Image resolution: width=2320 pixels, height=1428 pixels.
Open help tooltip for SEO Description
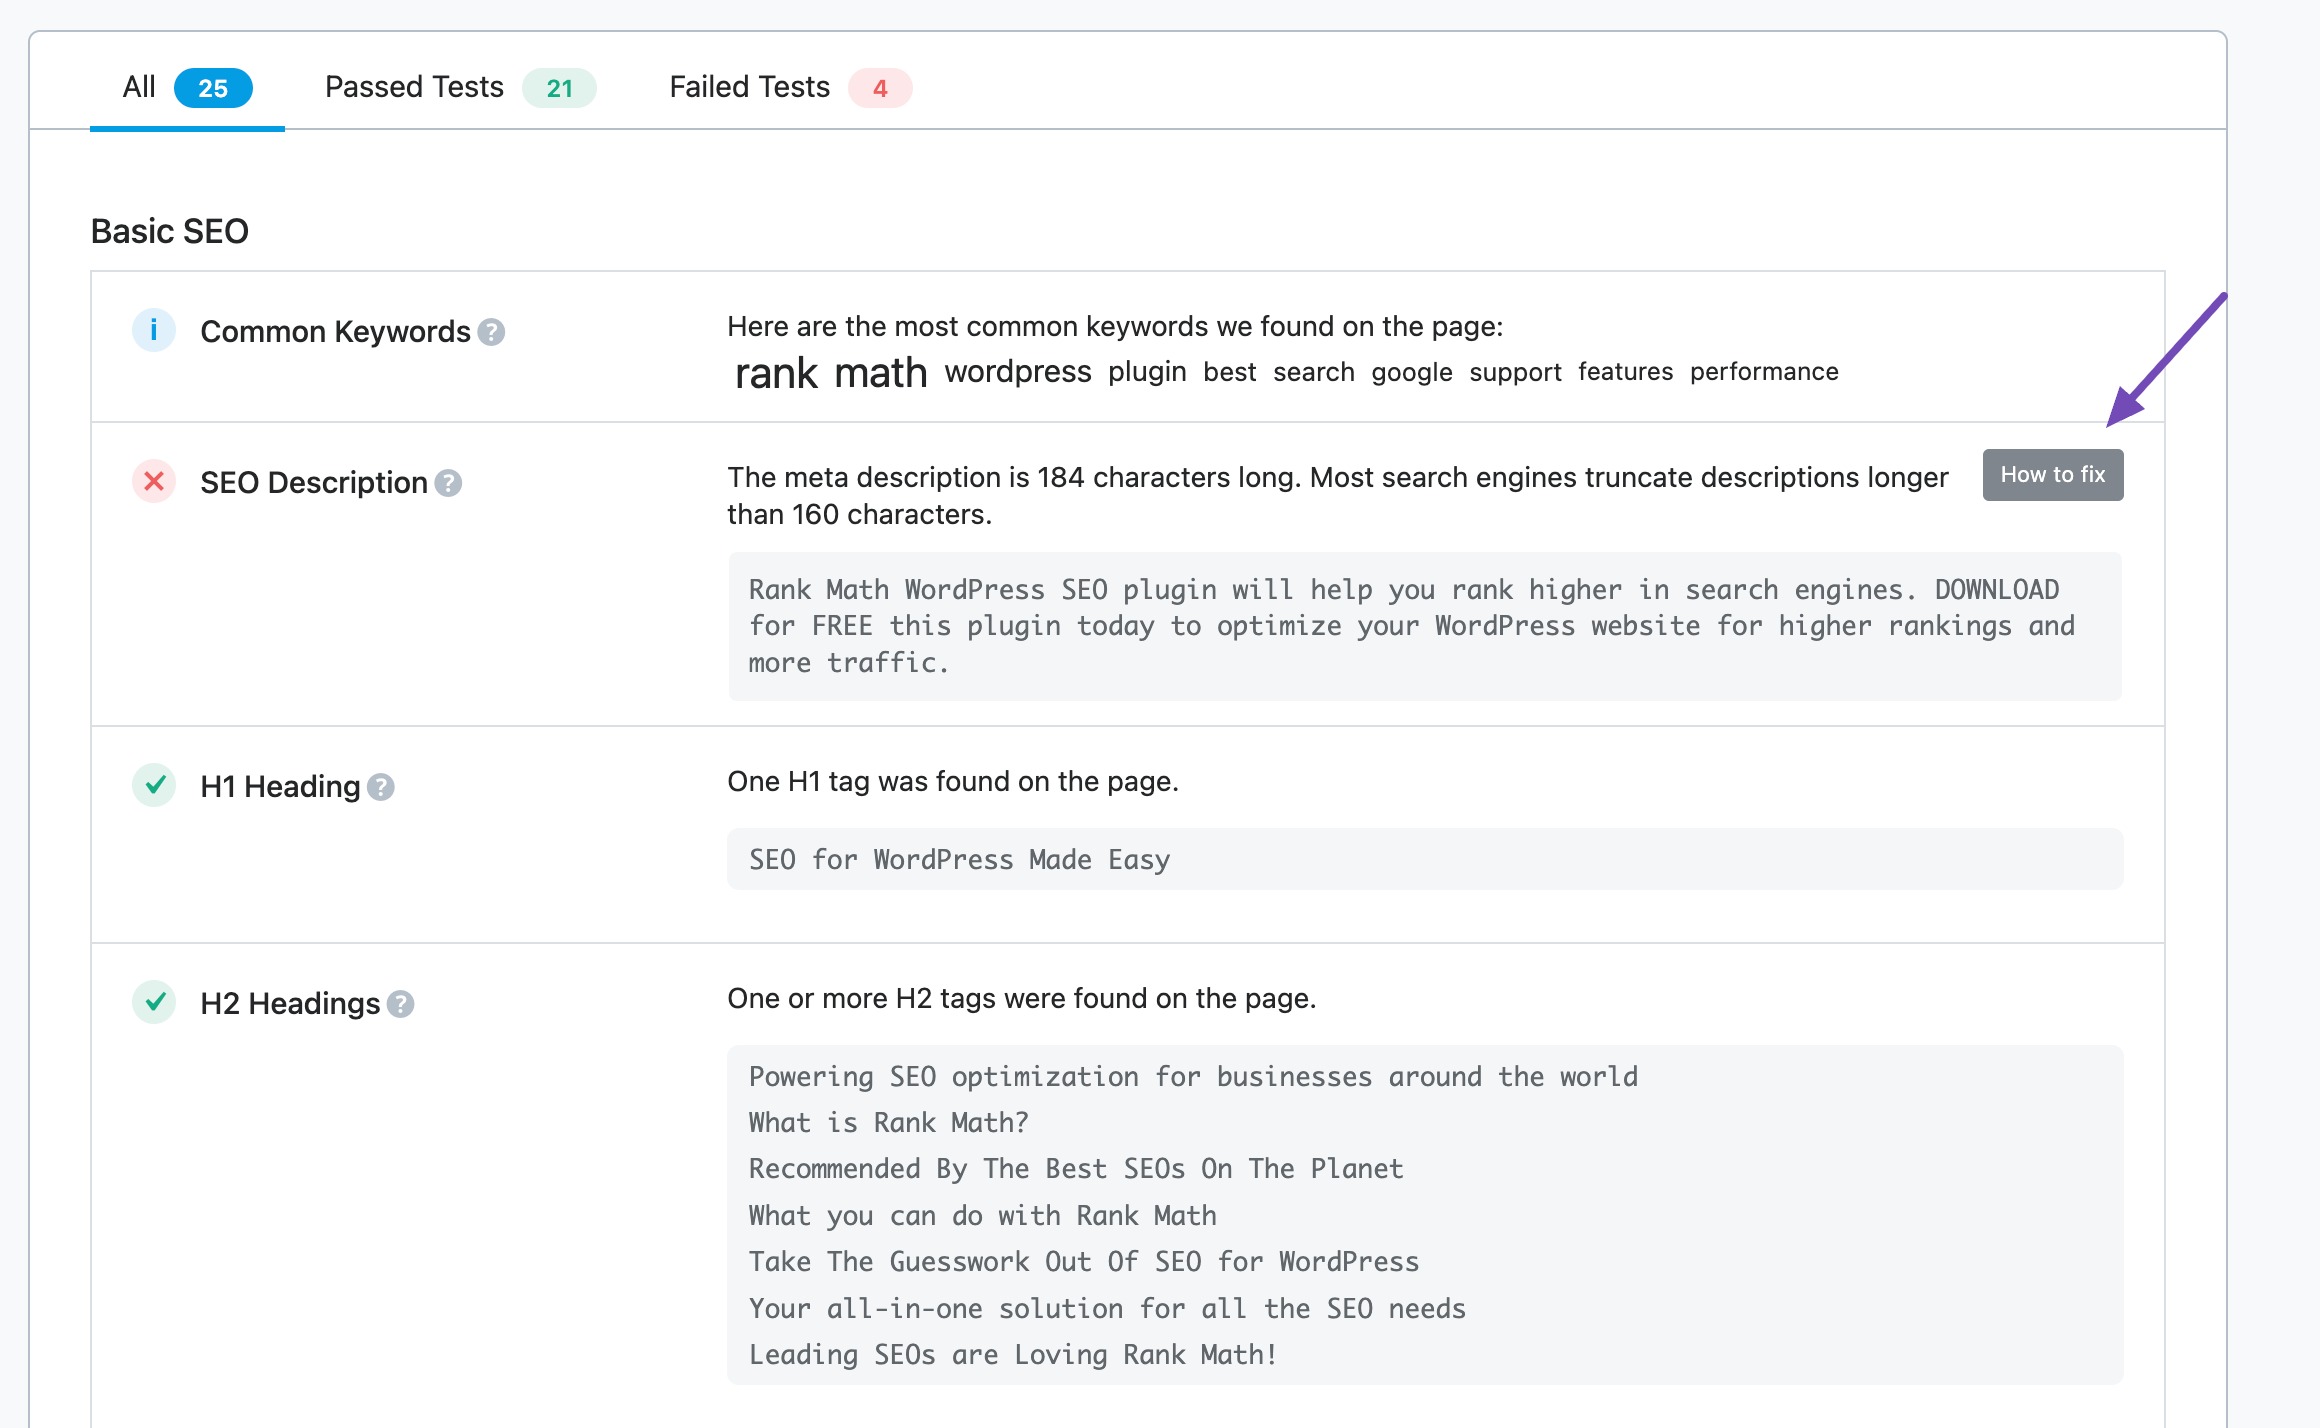[448, 483]
